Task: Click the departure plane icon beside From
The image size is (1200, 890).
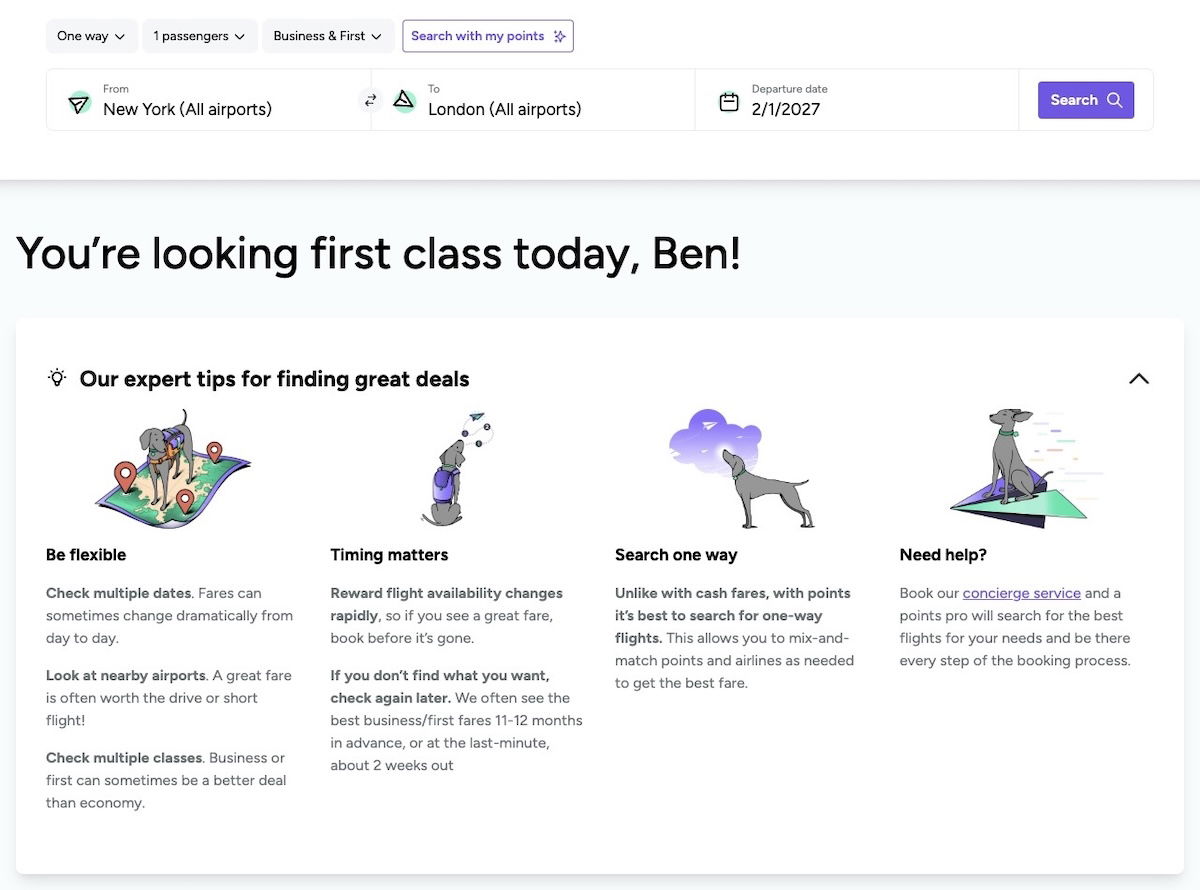Action: 79,102
